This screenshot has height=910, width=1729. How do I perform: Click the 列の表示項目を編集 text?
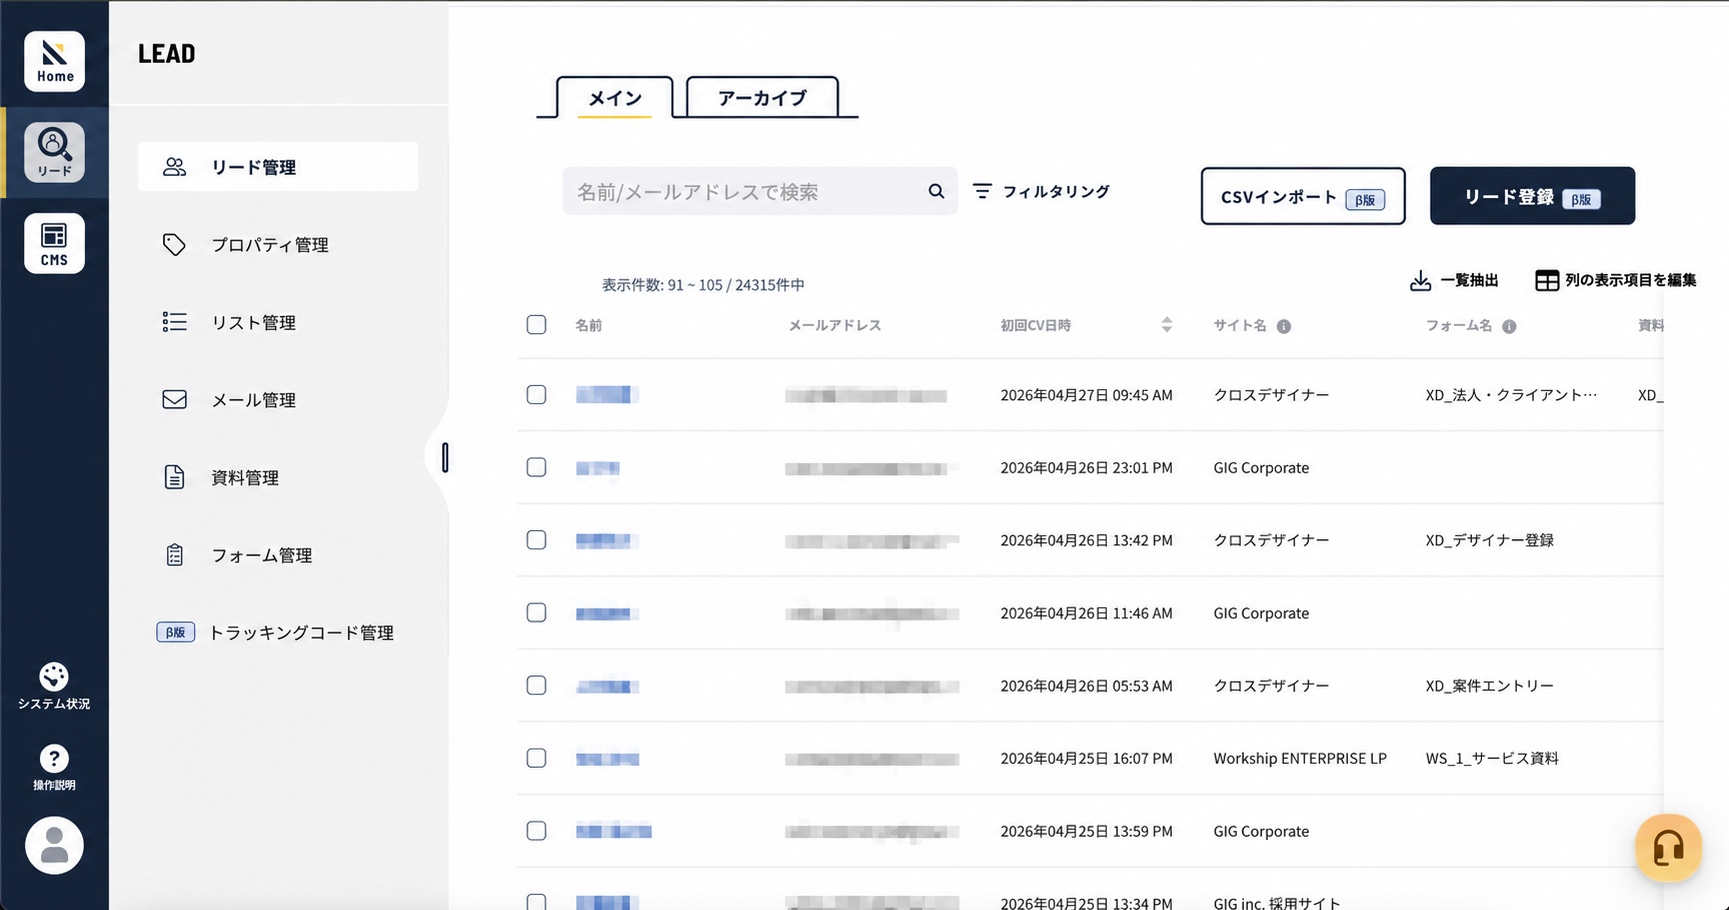tap(1630, 280)
